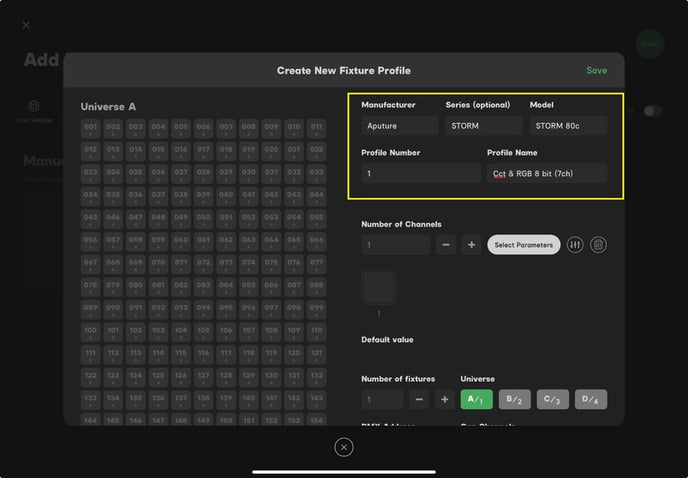This screenshot has height=478, width=688.
Task: Click the Series field showing STORM
Action: [x=484, y=126]
